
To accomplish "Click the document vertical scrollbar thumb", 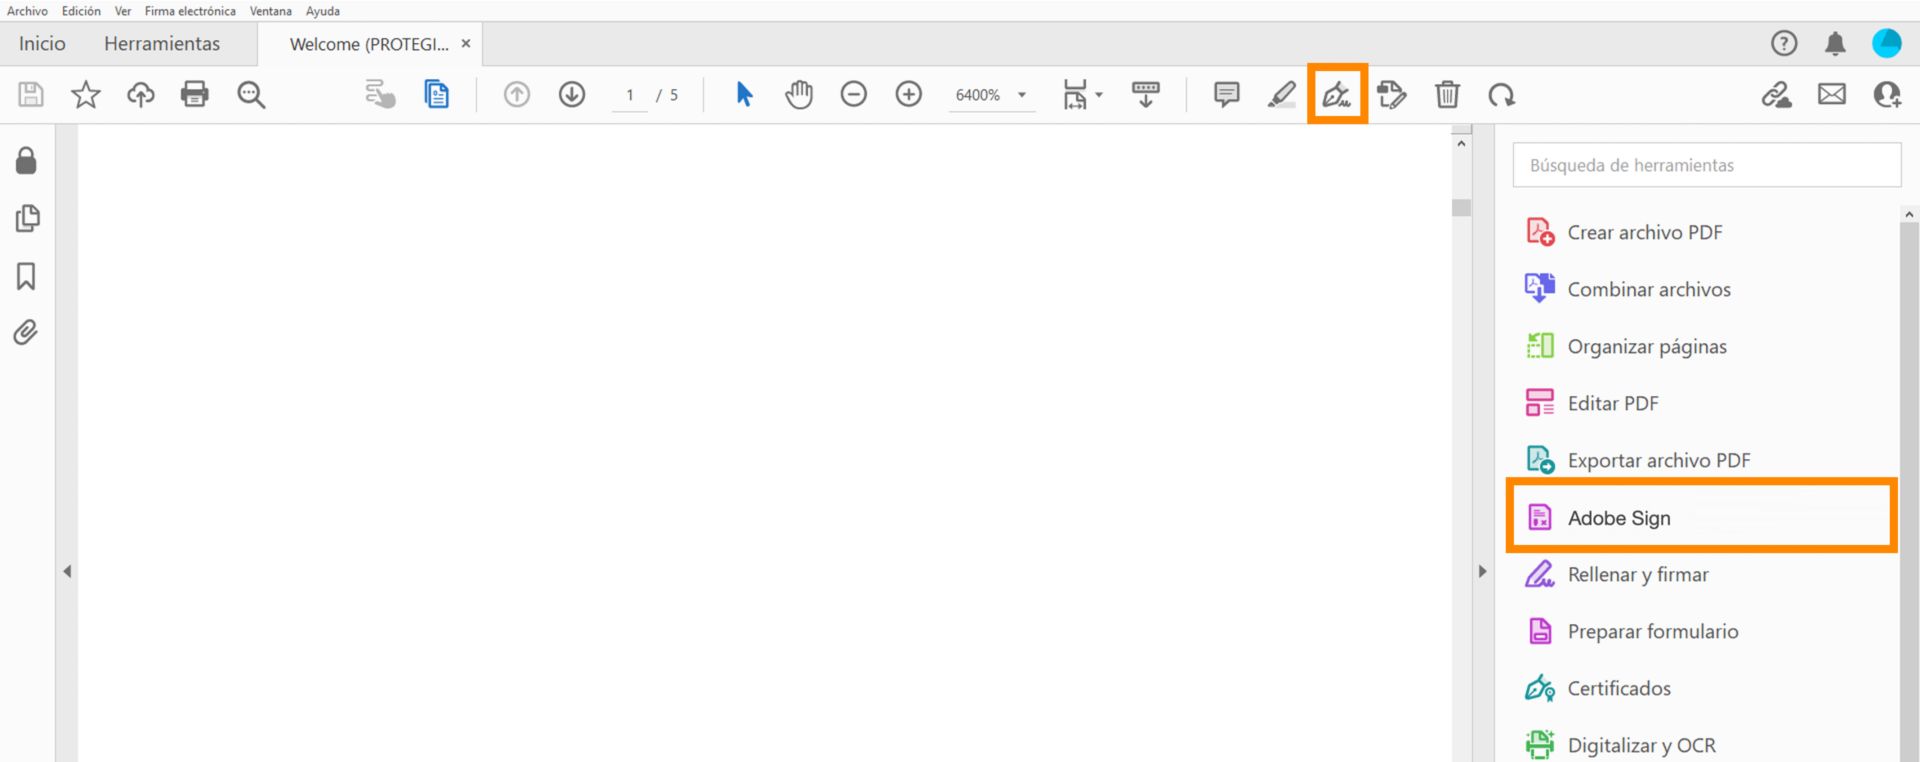I will [1462, 208].
